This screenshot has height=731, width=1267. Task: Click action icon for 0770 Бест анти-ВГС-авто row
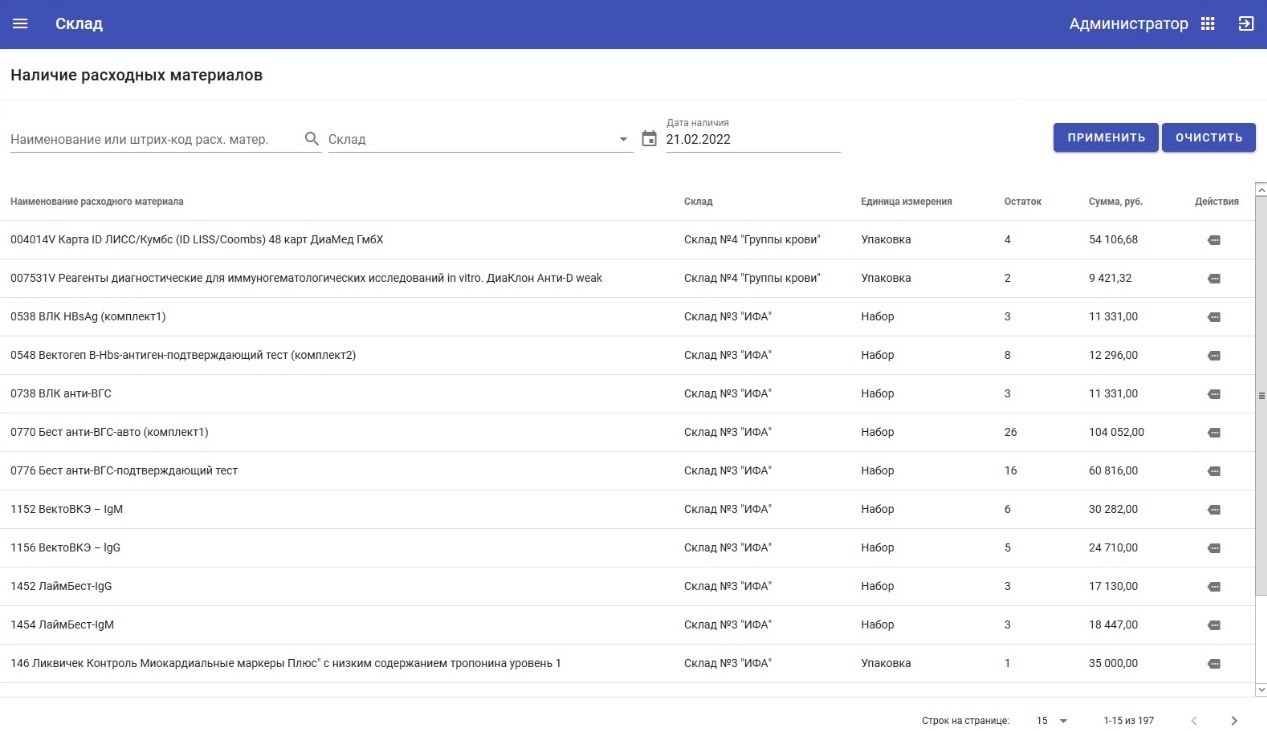[x=1214, y=432]
